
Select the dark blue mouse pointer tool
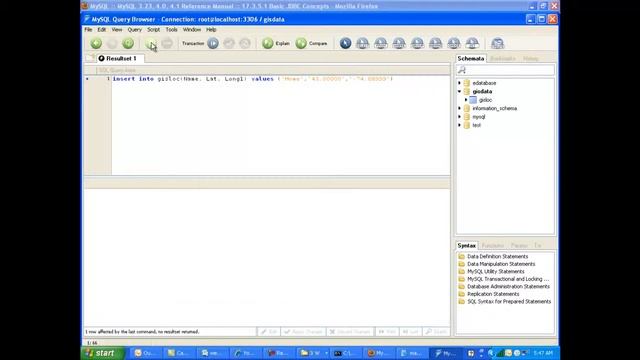tap(345, 43)
